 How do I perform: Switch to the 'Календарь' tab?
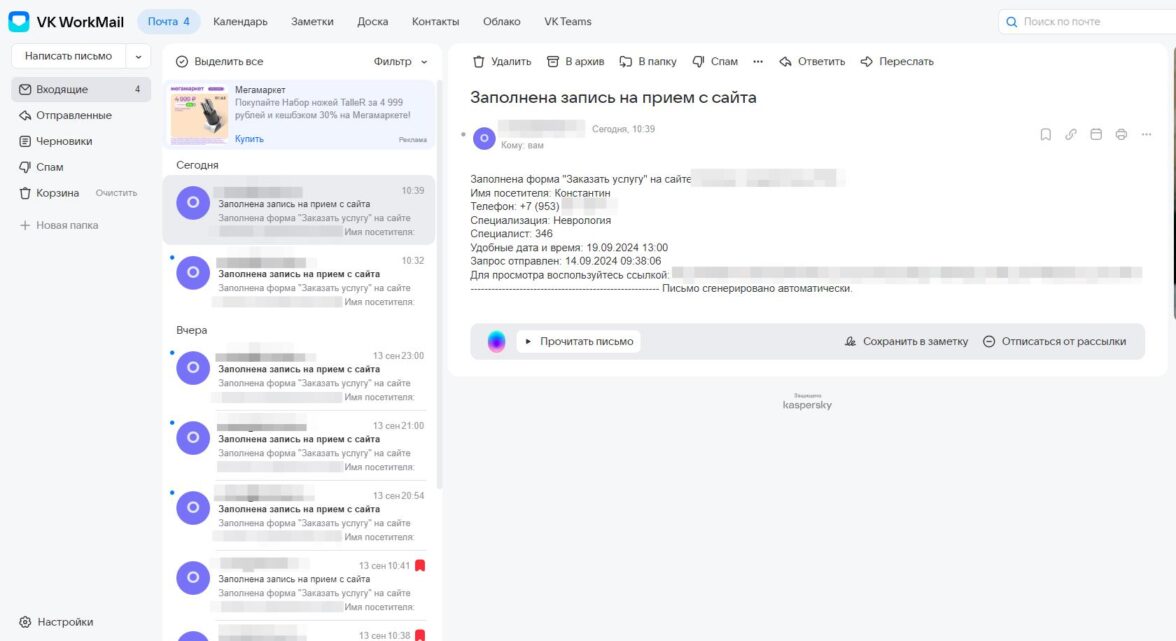240,21
